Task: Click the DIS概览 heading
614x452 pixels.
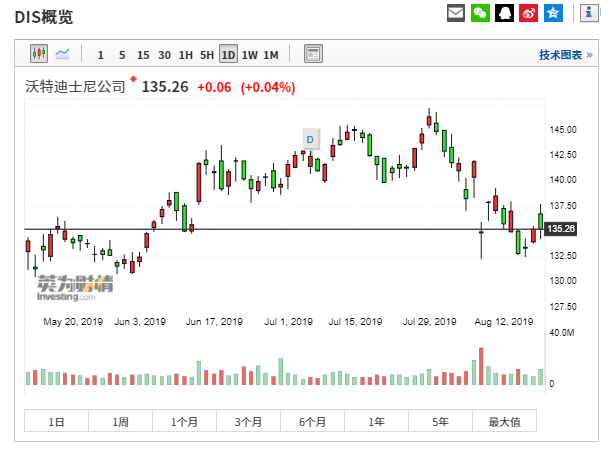Action: pyautogui.click(x=43, y=17)
